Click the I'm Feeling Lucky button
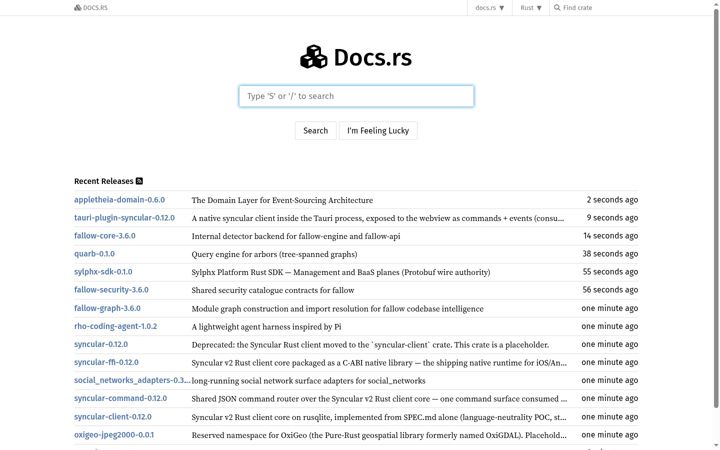The width and height of the screenshot is (720, 450). 378,131
